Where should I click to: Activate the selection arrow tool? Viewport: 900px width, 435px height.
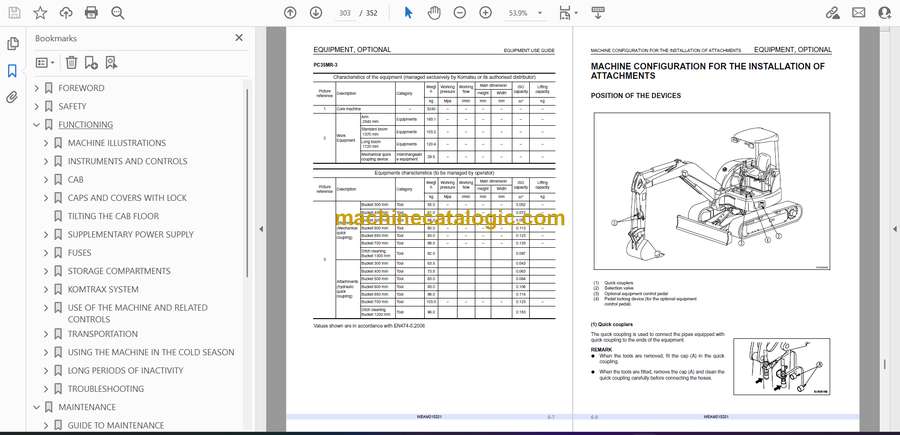click(408, 13)
